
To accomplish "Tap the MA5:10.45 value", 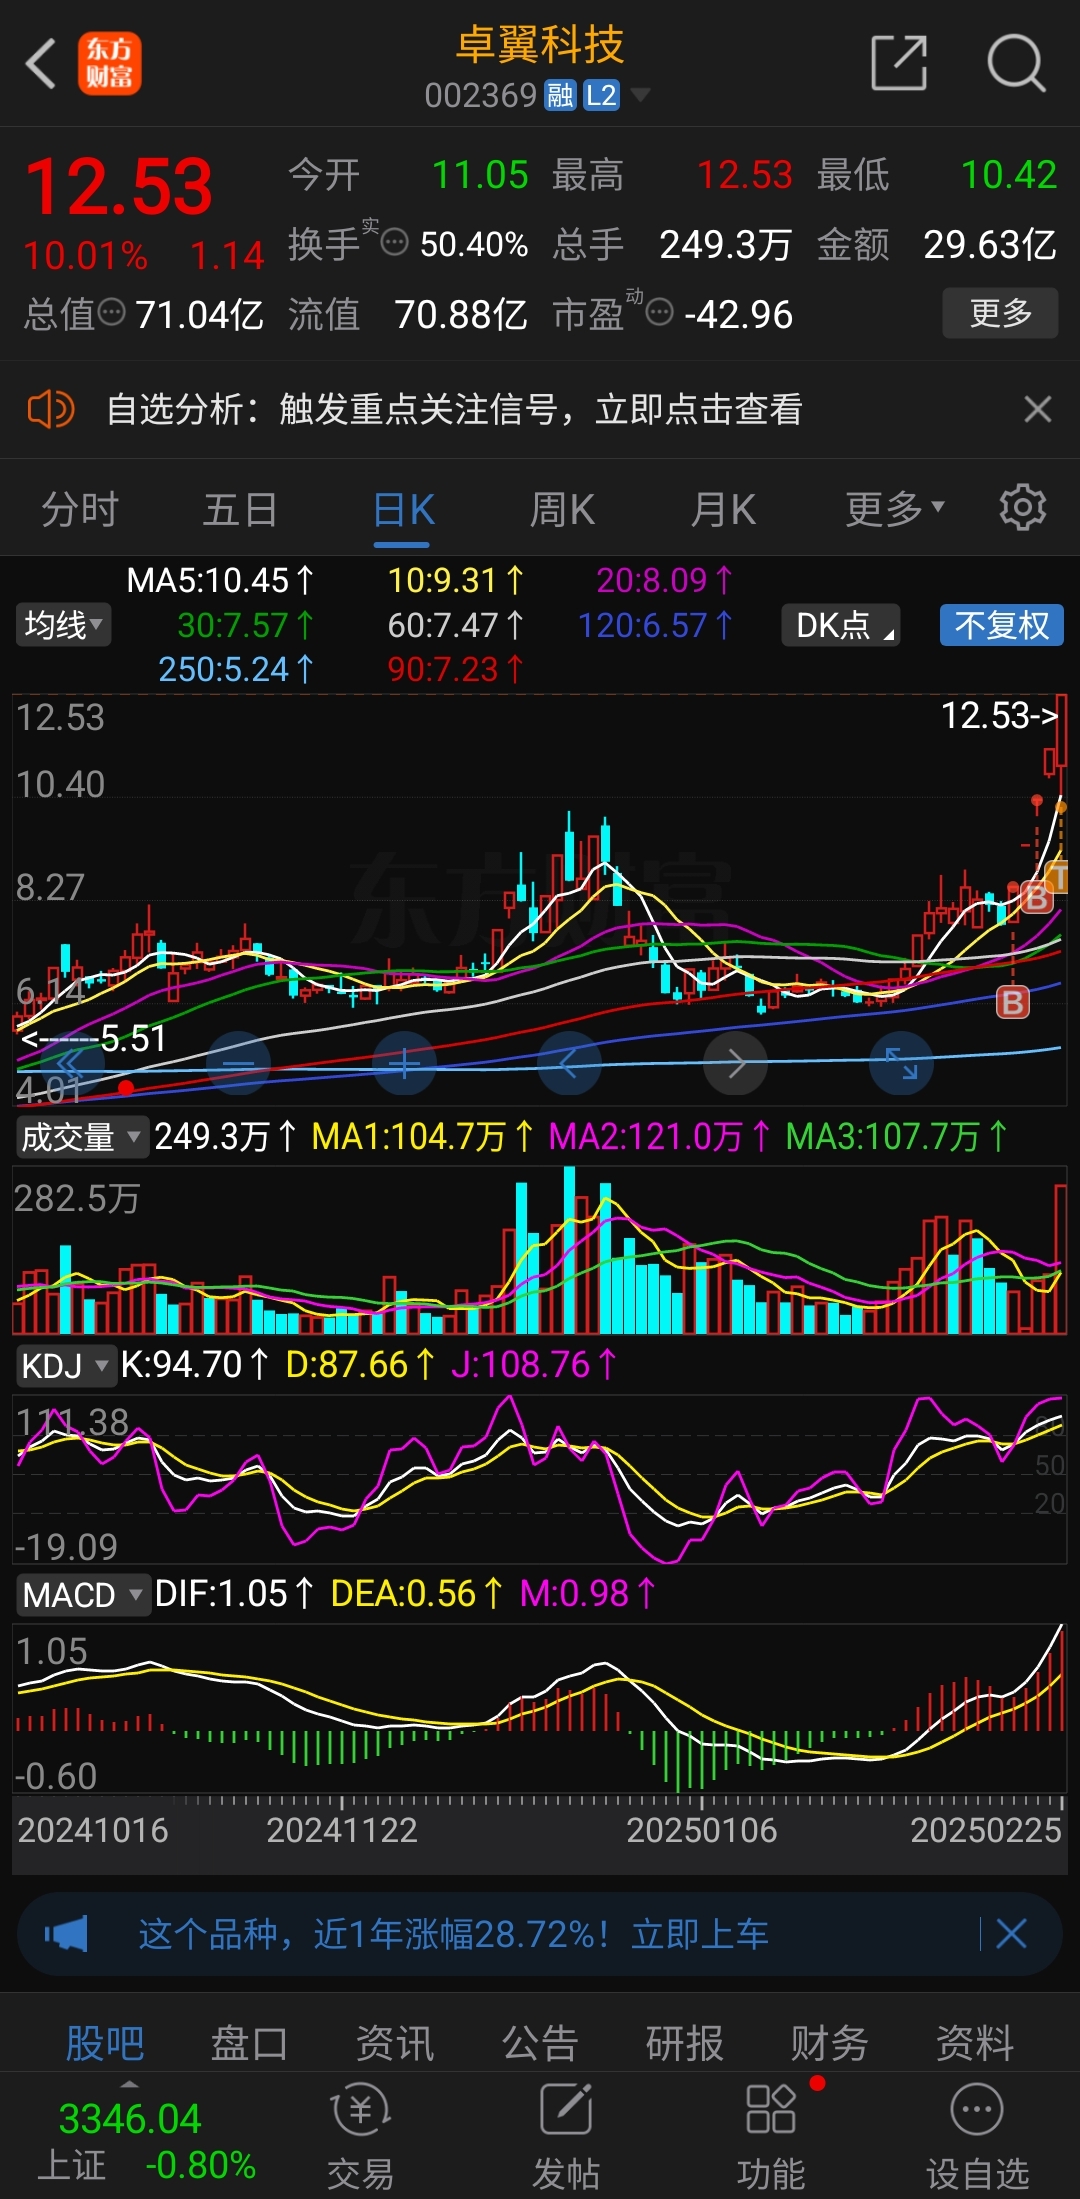I will click(x=220, y=580).
